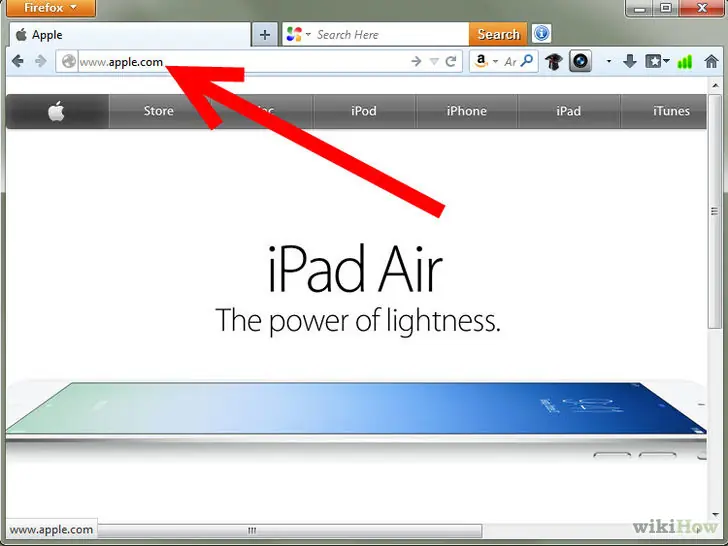Open iPod in the Apple navigation bar

(364, 111)
